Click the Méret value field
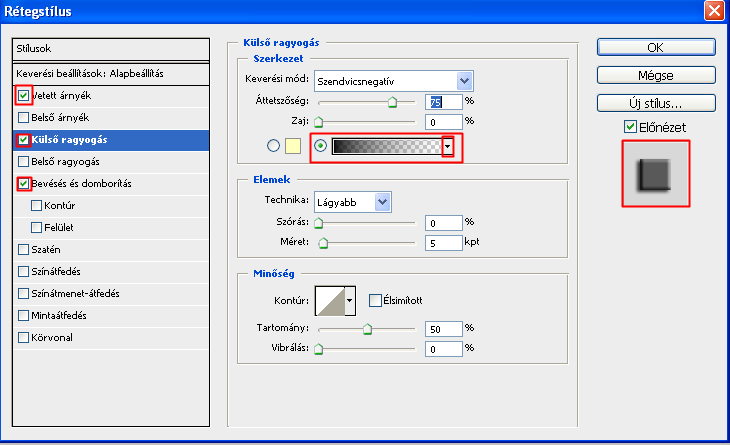Image resolution: width=730 pixels, height=445 pixels. [444, 243]
